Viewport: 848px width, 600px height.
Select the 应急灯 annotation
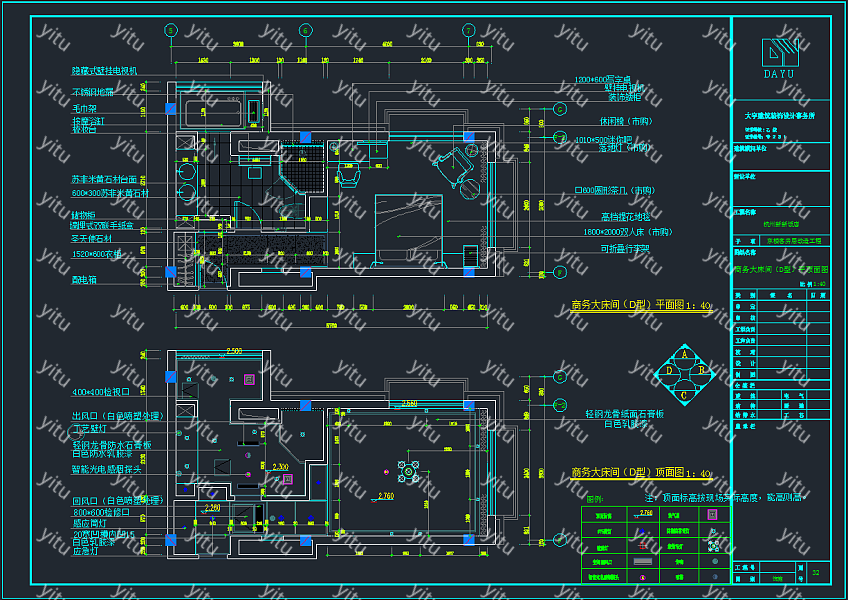click(x=85, y=551)
